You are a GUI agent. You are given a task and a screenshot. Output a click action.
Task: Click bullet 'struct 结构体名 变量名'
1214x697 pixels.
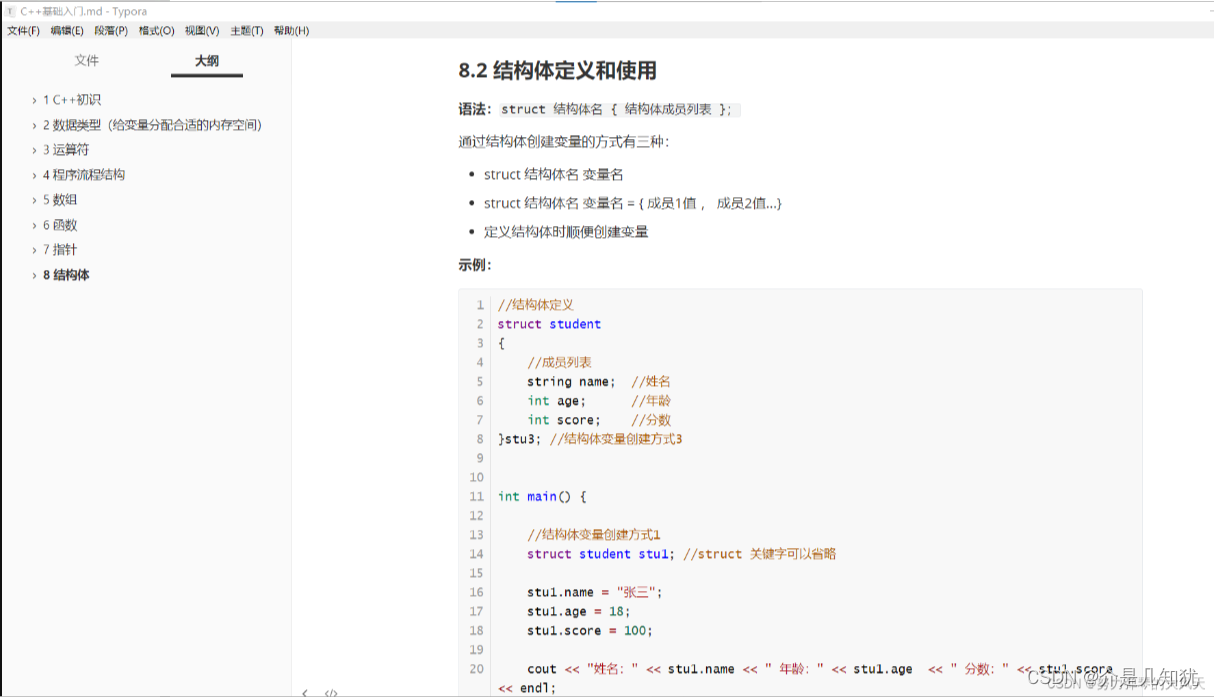click(554, 174)
